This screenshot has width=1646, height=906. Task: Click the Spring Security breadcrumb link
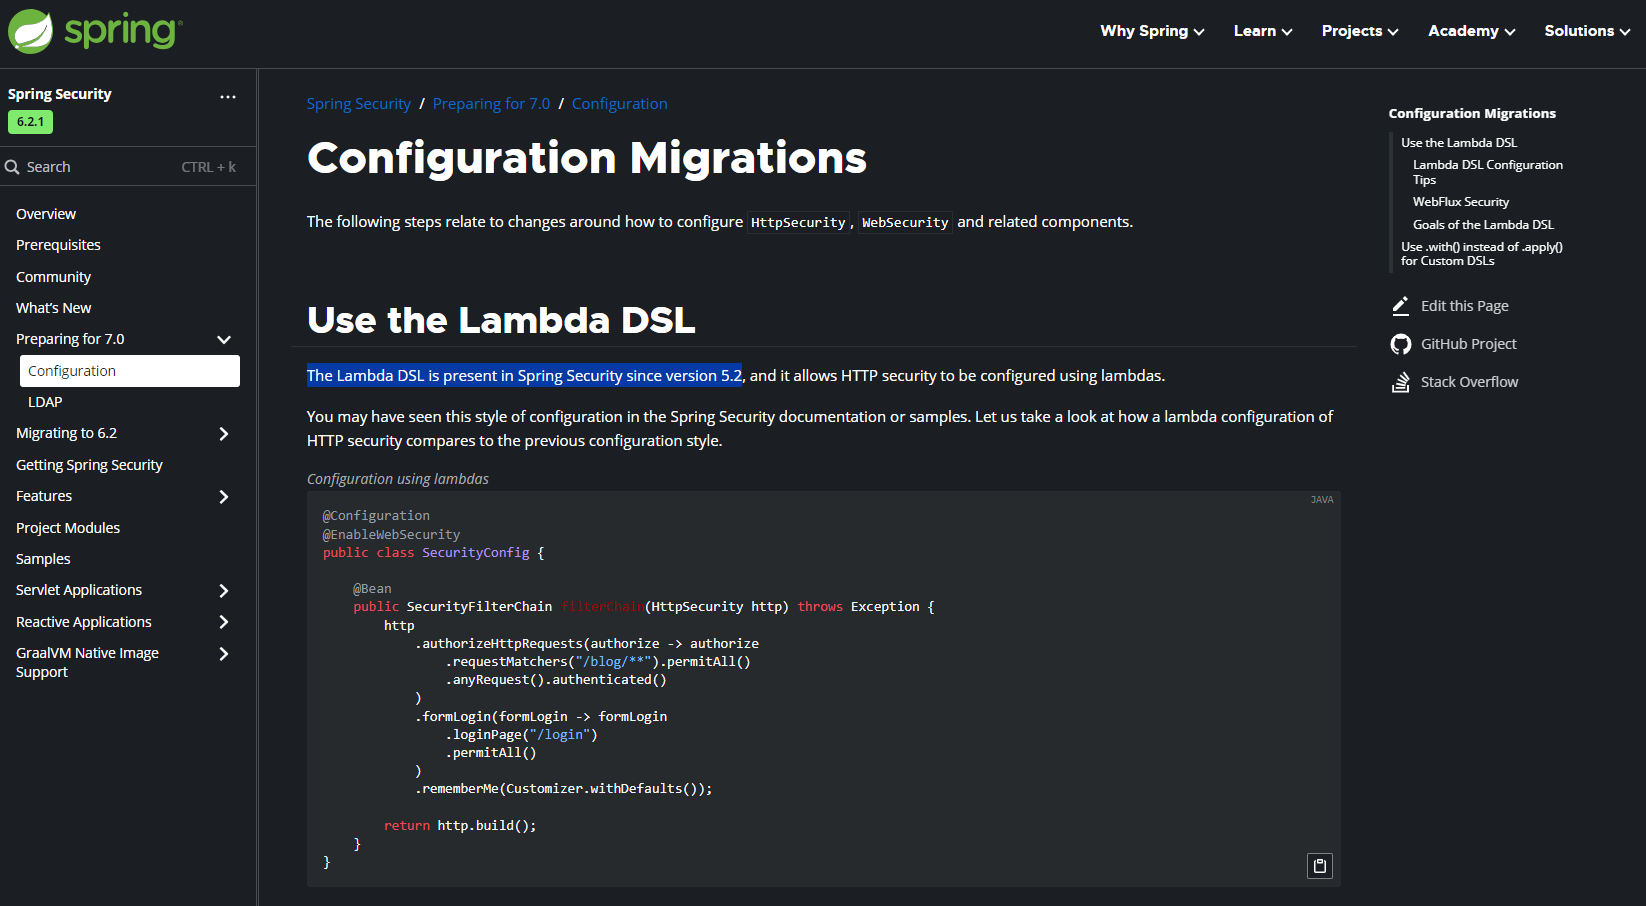[358, 104]
